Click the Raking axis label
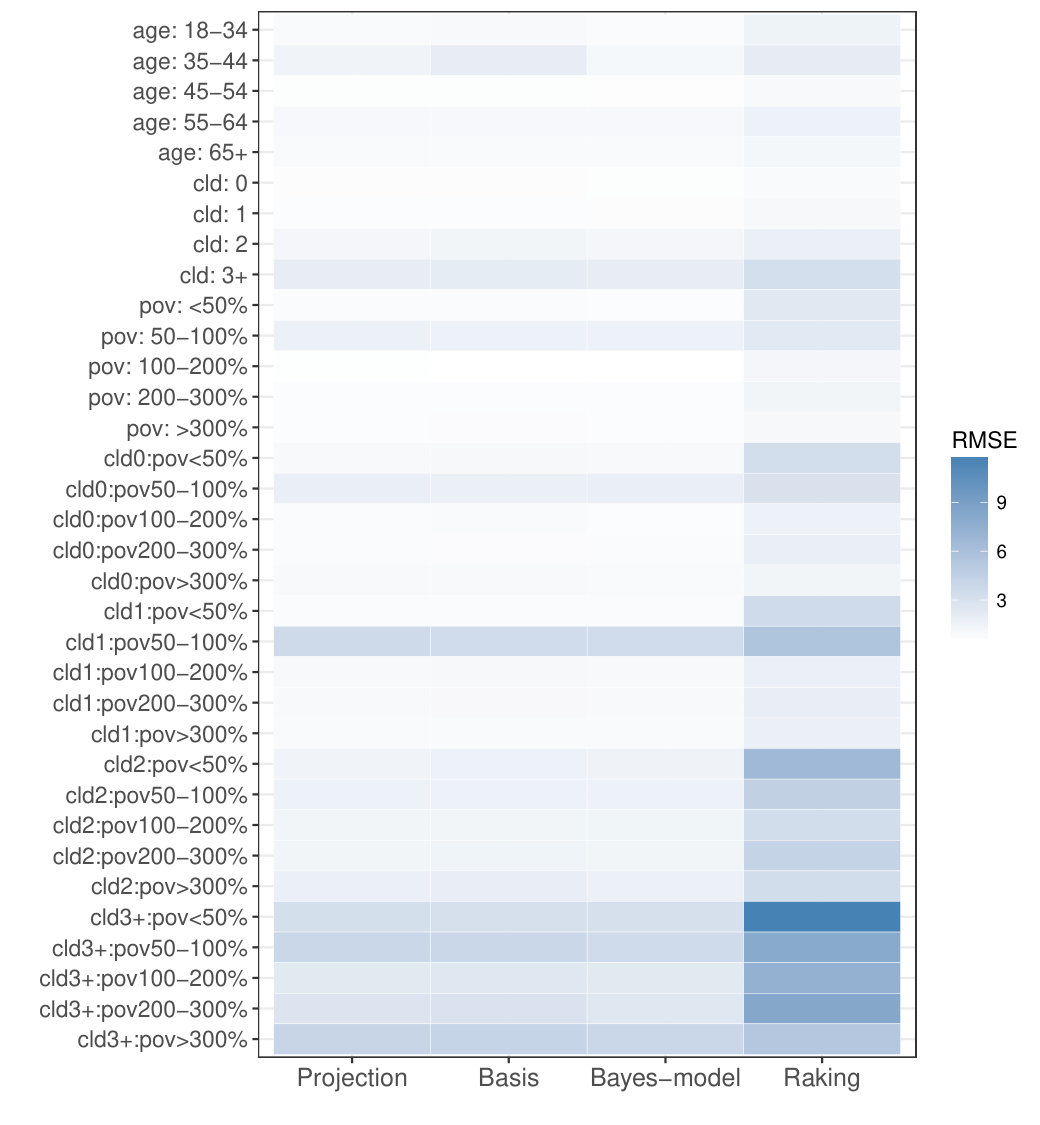 (821, 1078)
